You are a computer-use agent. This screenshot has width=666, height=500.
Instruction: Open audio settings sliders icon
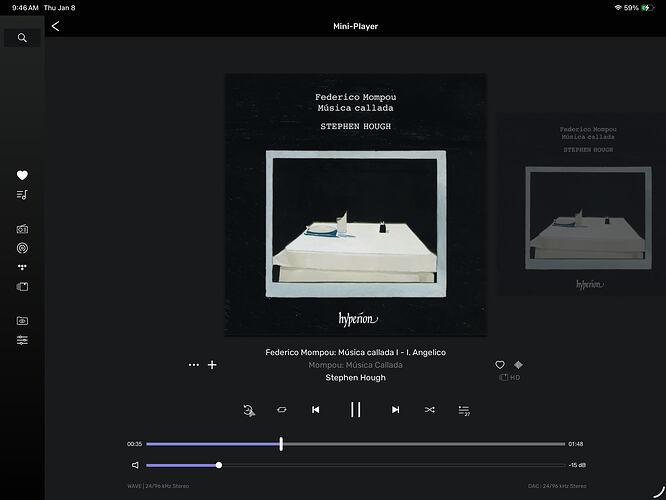click(22, 340)
